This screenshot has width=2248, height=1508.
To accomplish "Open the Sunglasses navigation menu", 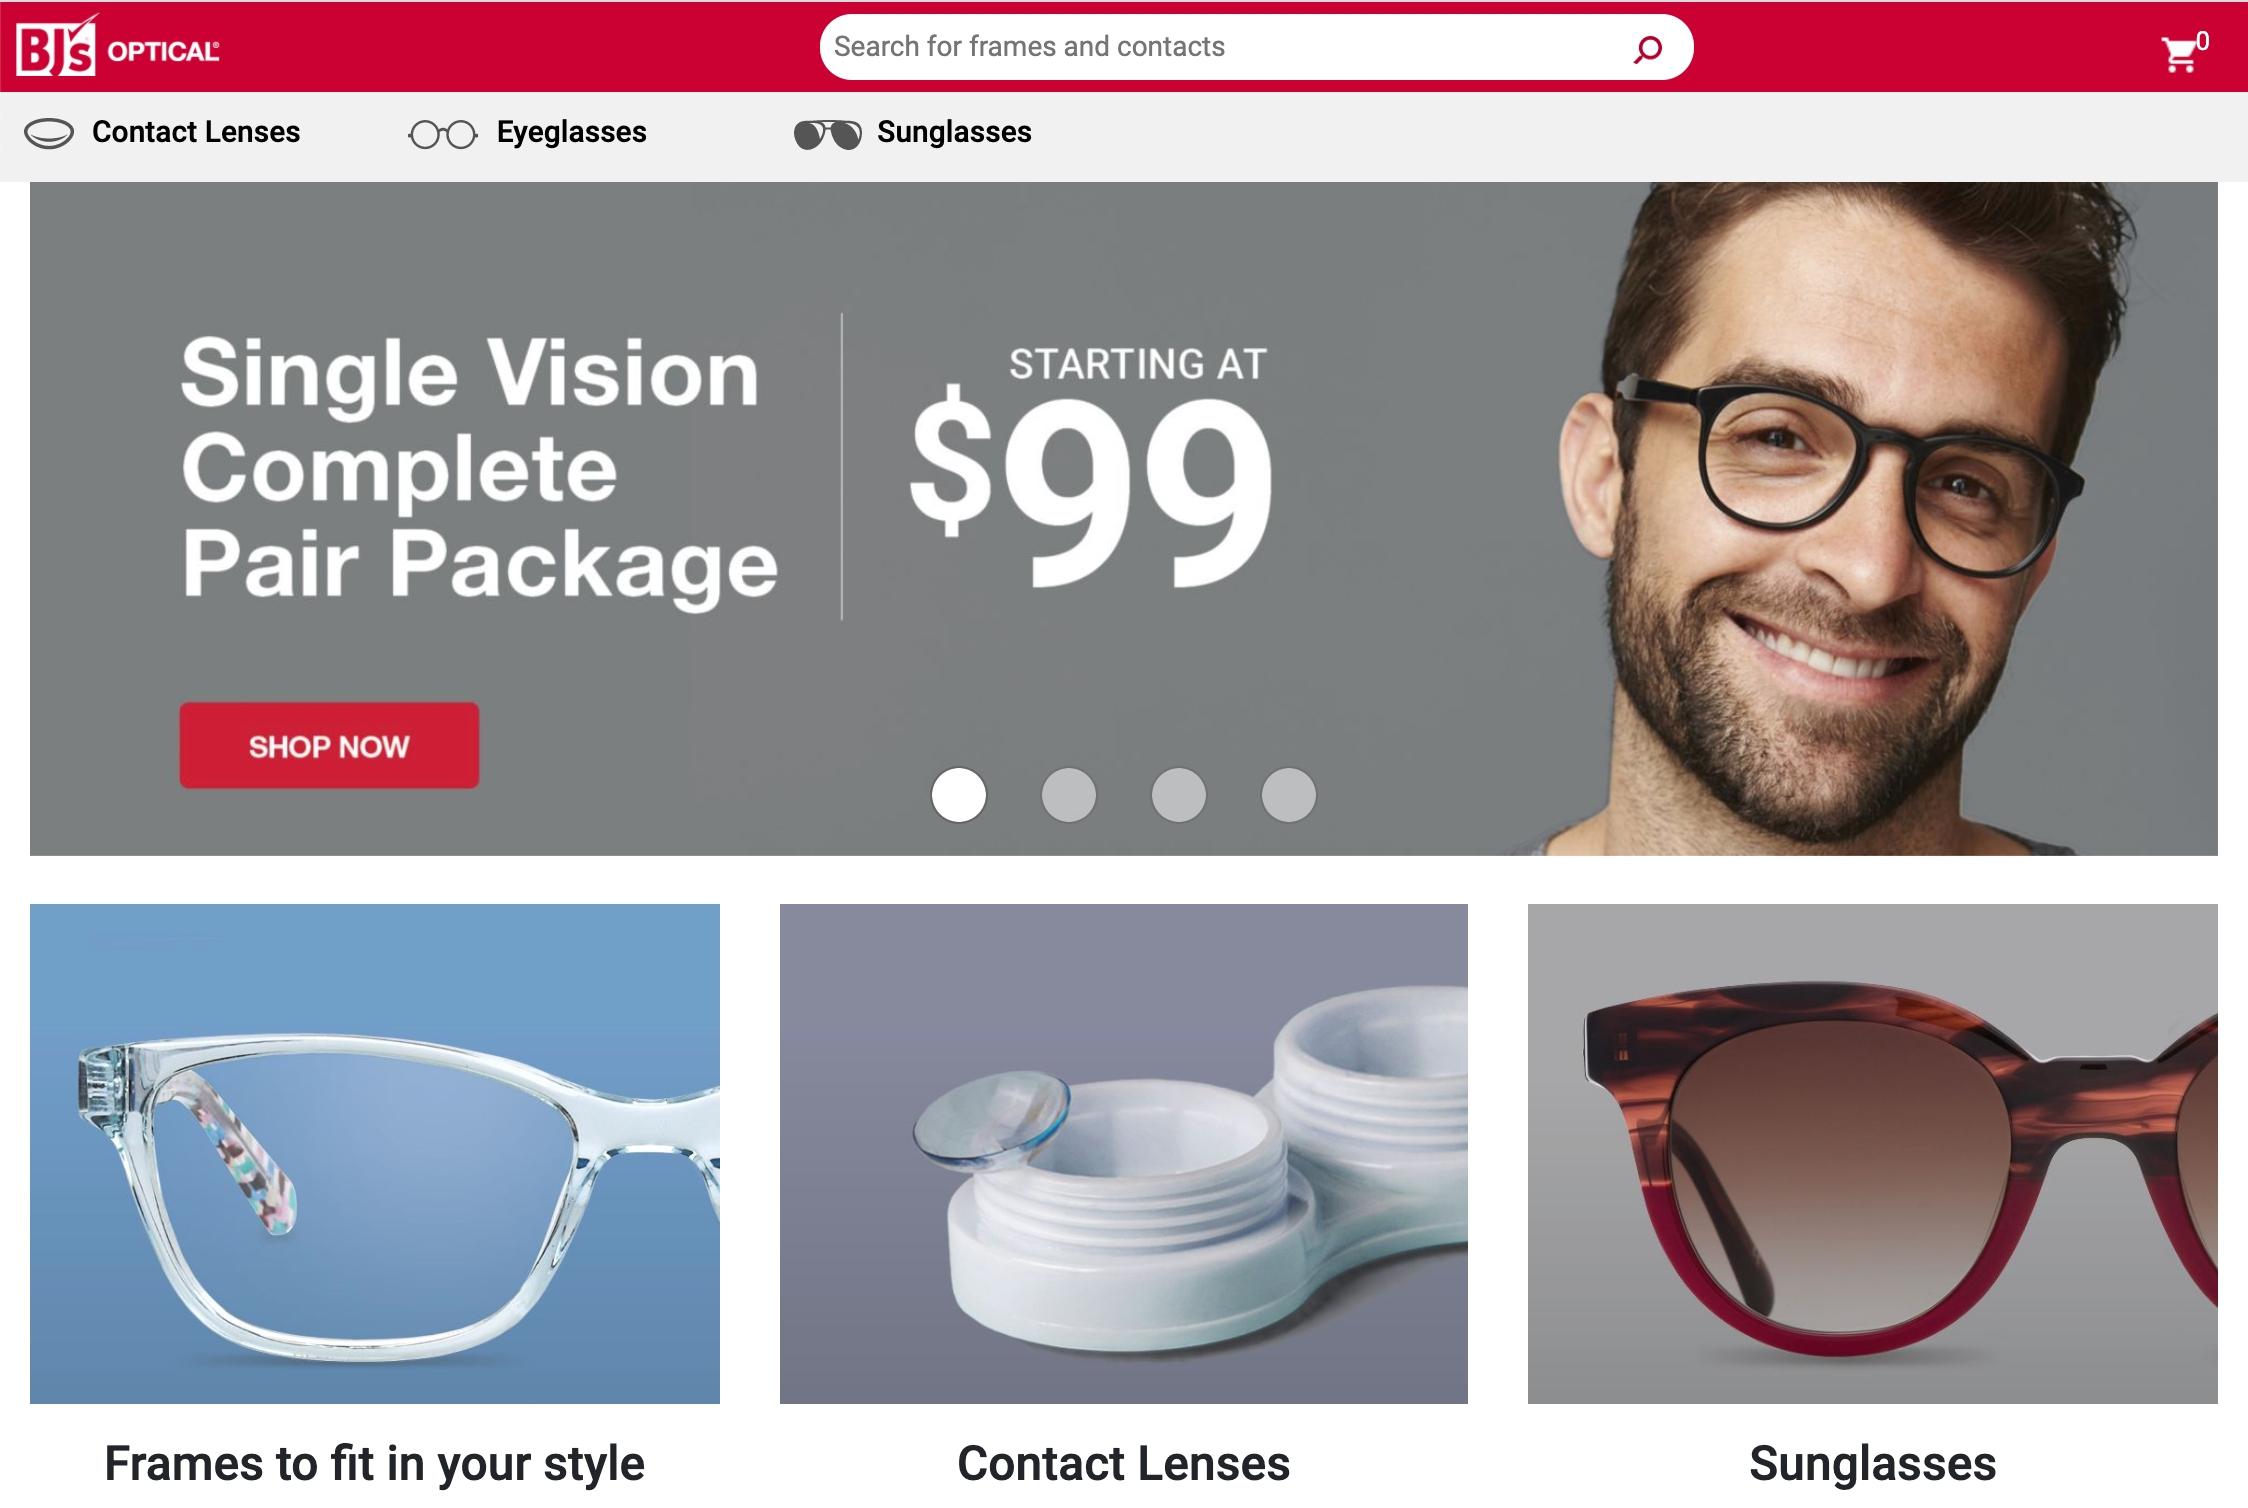I will point(954,132).
